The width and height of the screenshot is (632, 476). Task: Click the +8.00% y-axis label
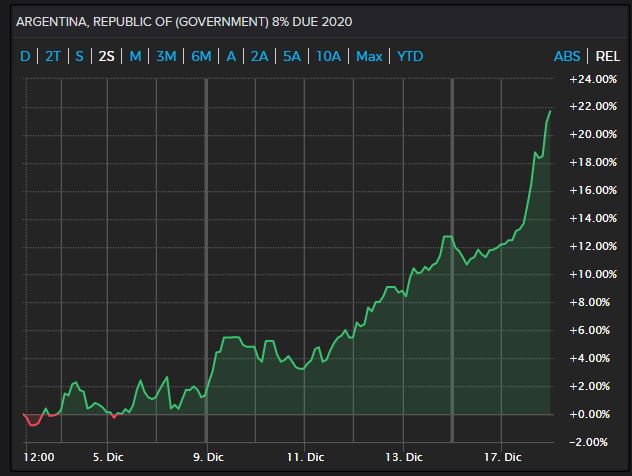pyautogui.click(x=589, y=302)
